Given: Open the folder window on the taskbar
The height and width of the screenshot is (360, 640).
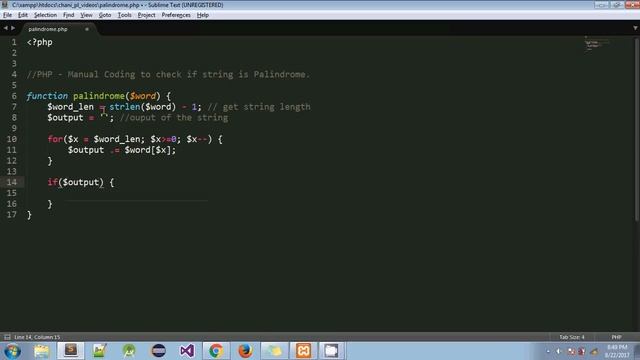Looking at the screenshot, I should tap(274, 351).
